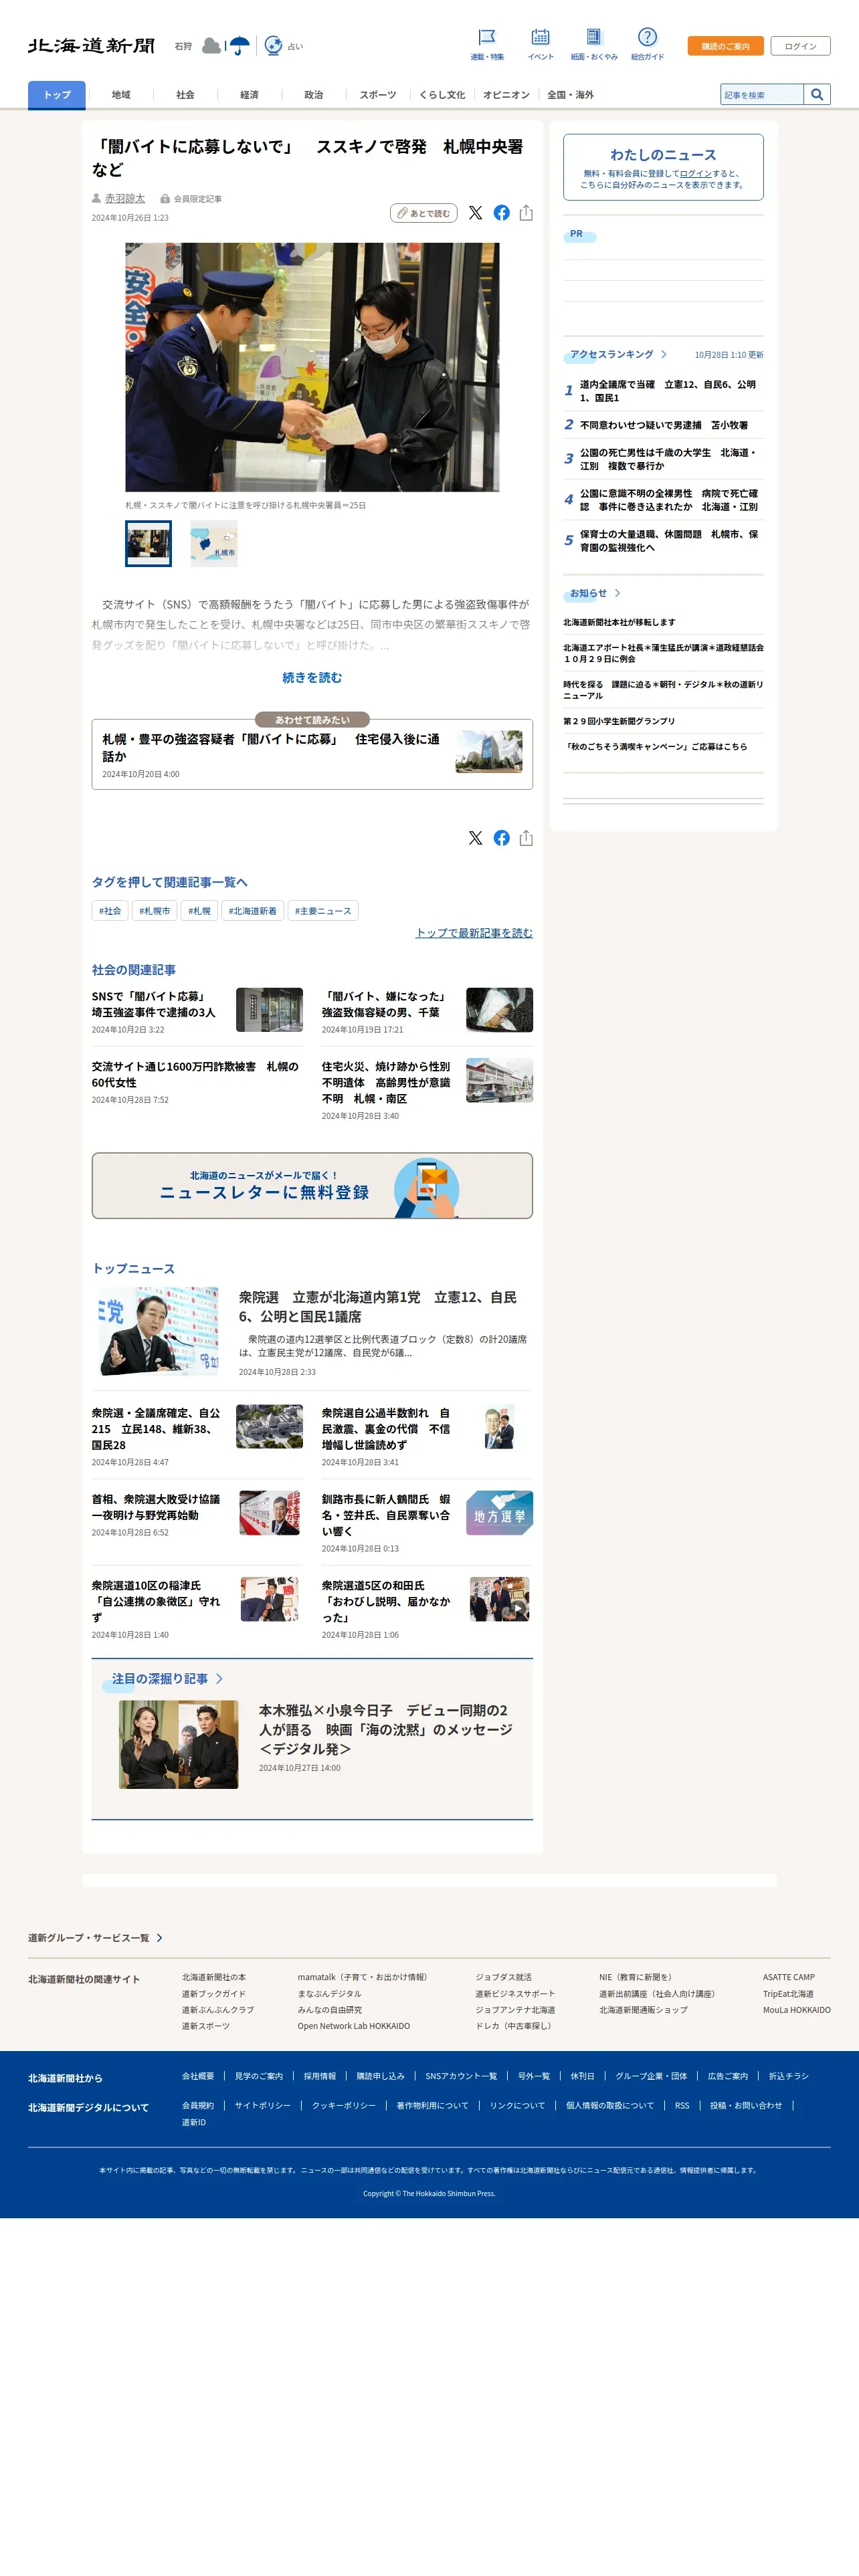Share on Facebook icon under the article body
This screenshot has width=859, height=2576.
click(x=502, y=838)
